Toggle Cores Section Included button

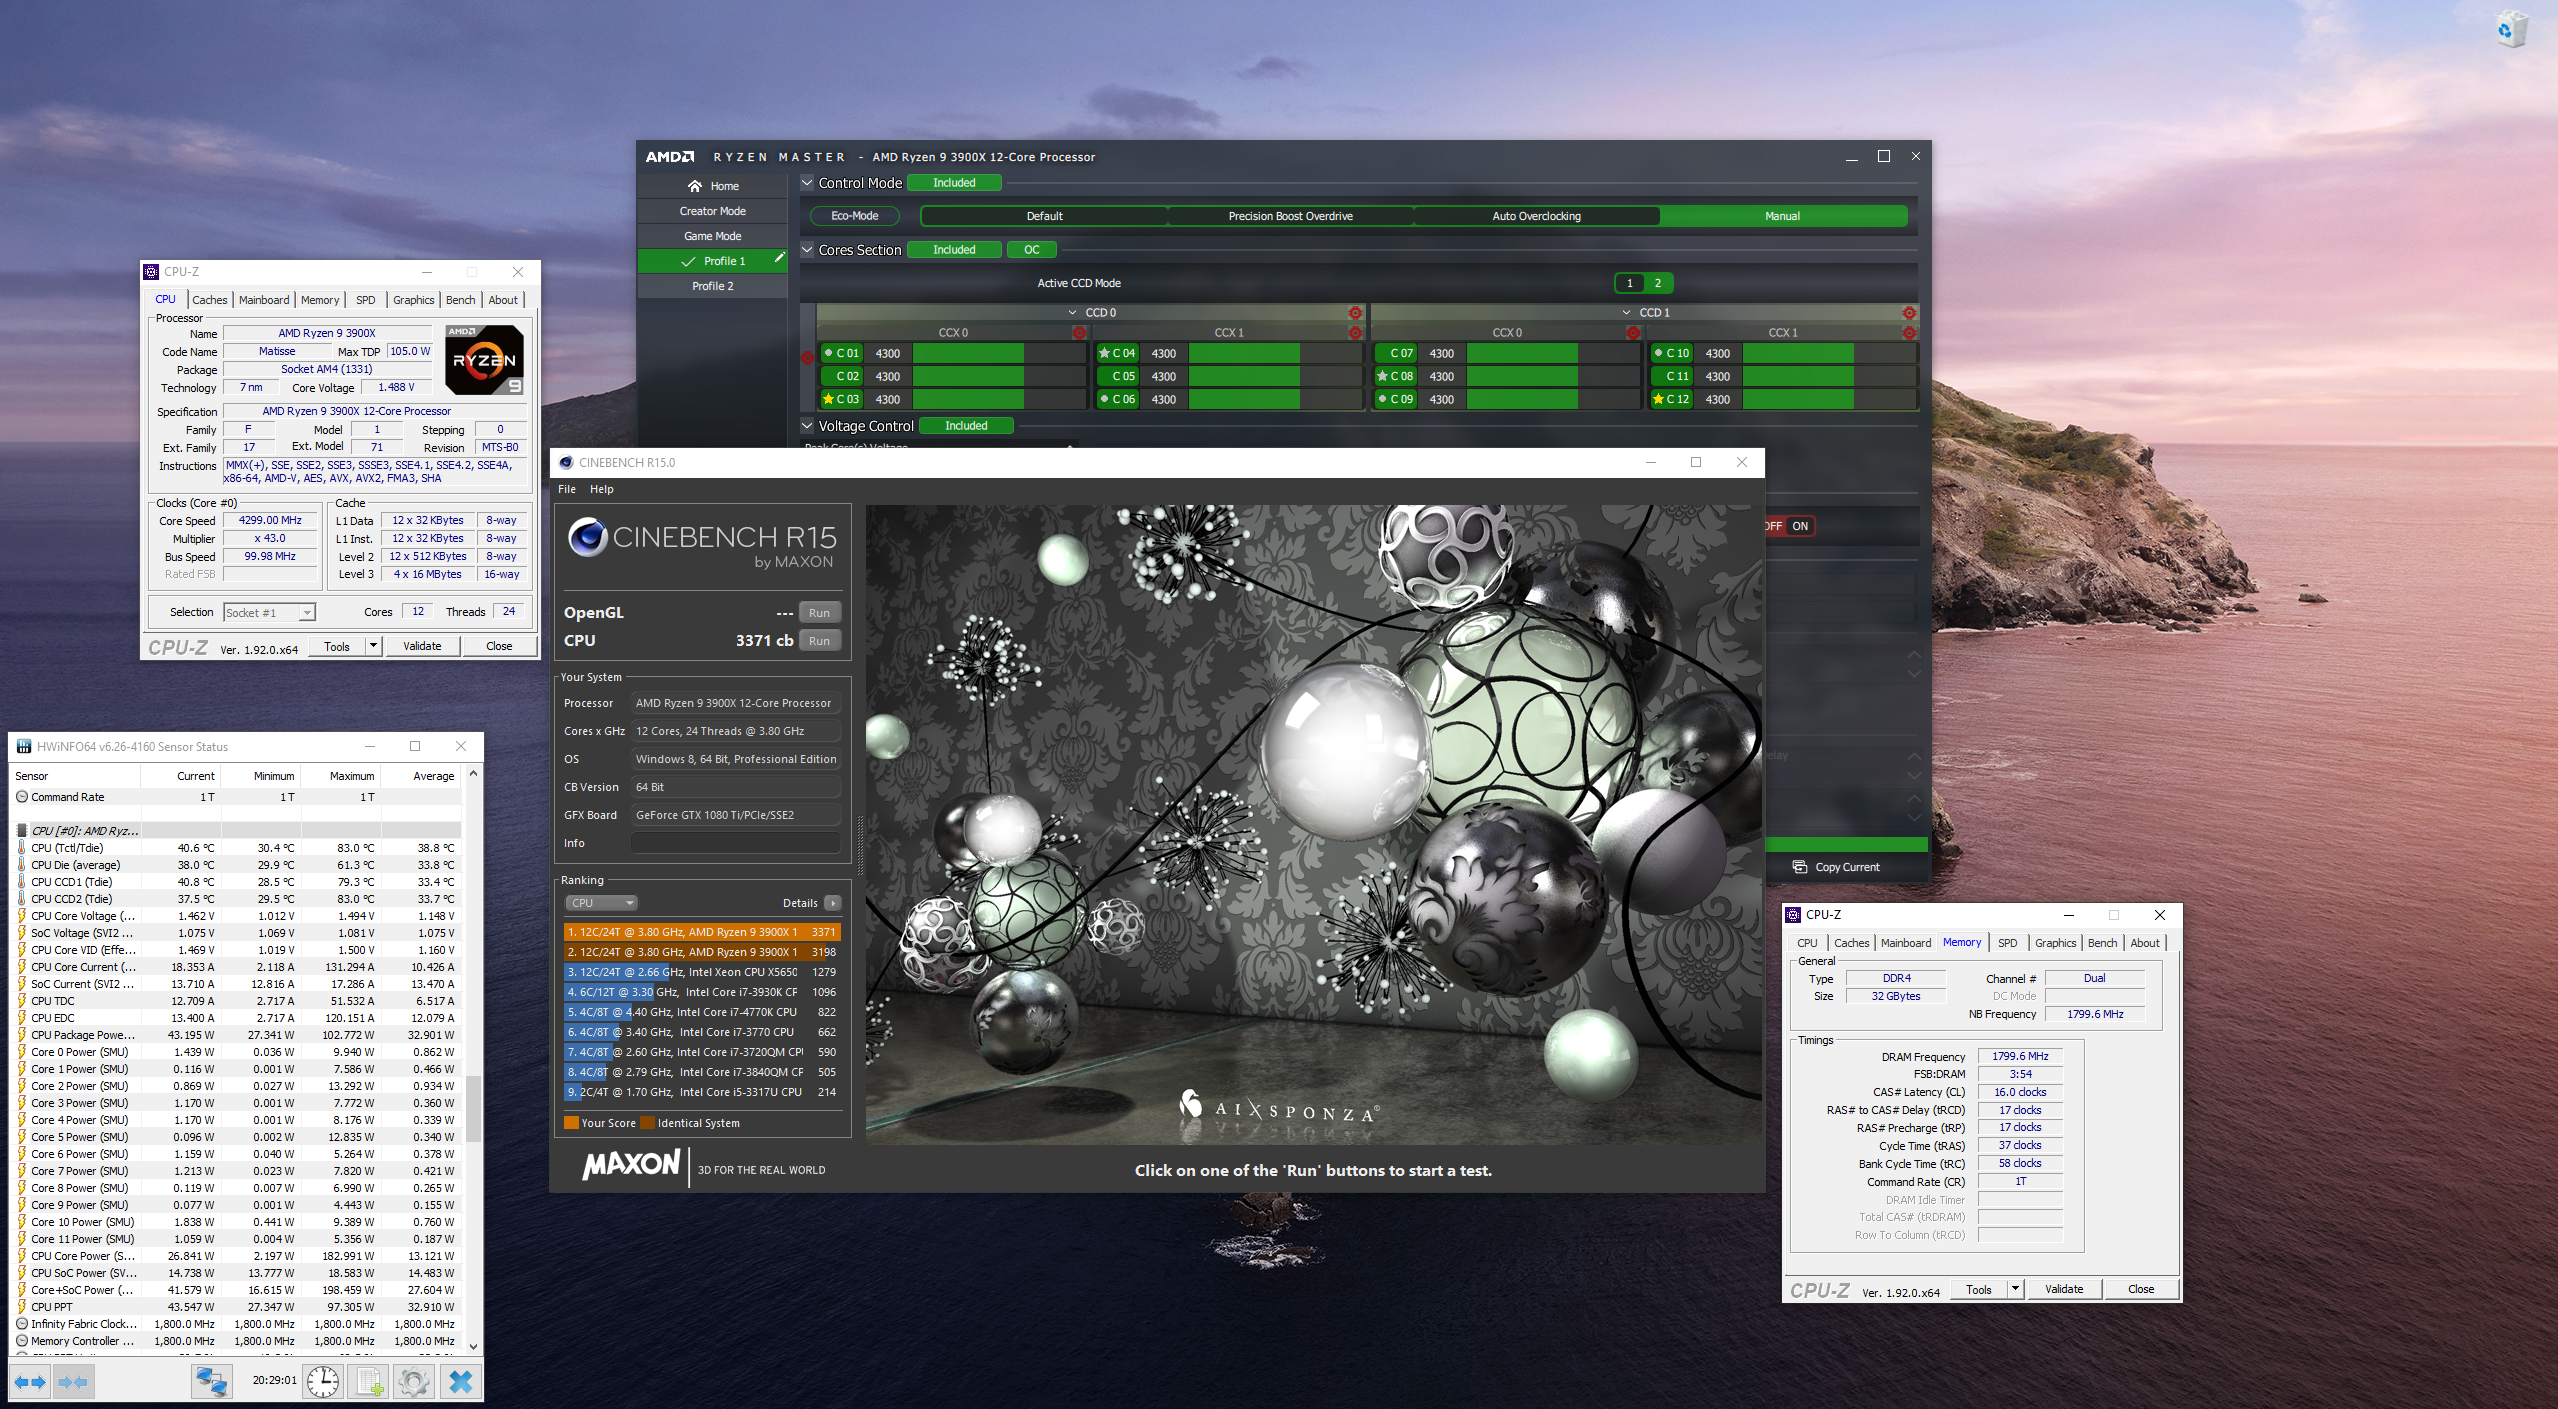pos(954,250)
